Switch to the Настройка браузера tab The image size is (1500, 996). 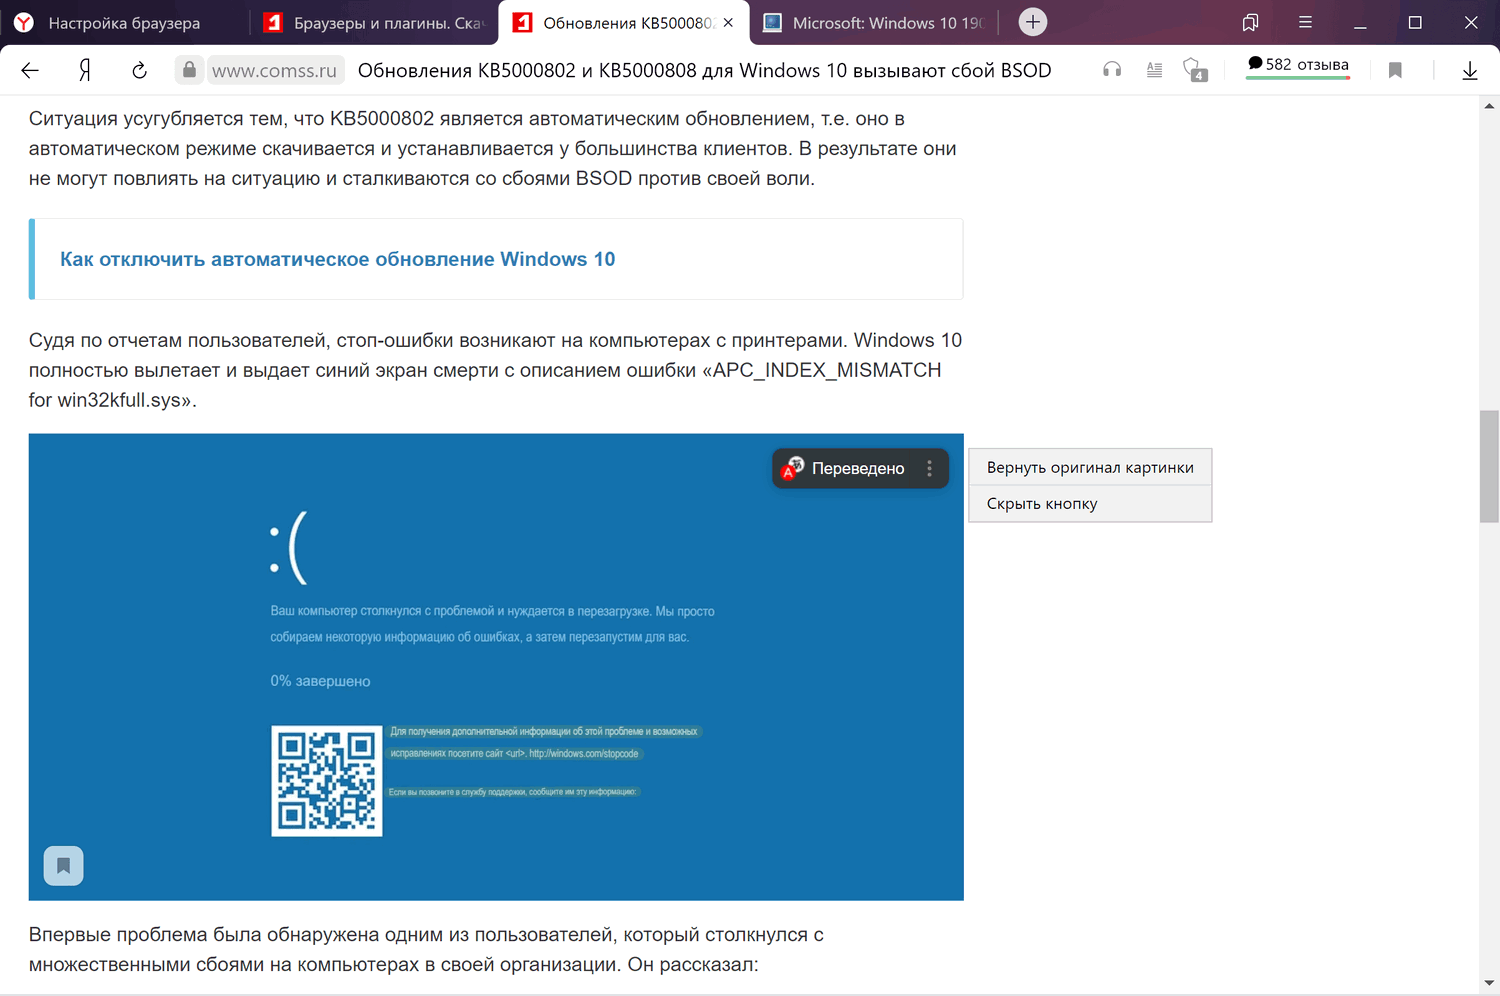pyautogui.click(x=124, y=22)
